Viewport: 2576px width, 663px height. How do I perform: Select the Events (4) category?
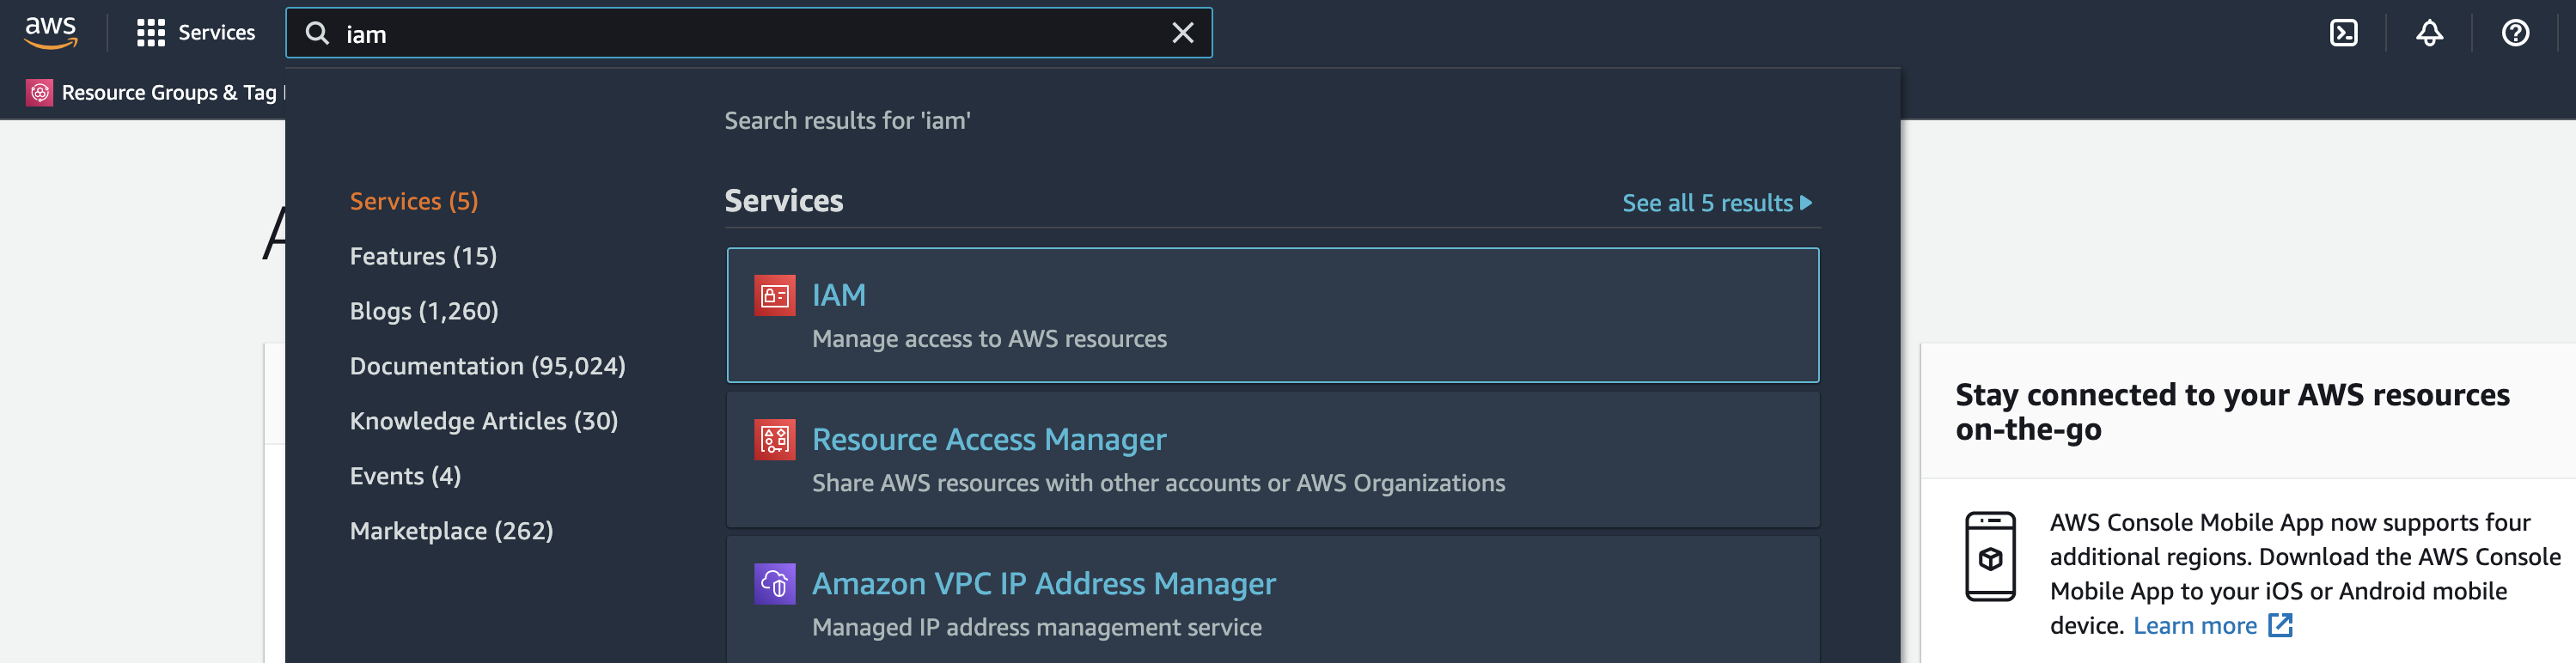tap(405, 476)
